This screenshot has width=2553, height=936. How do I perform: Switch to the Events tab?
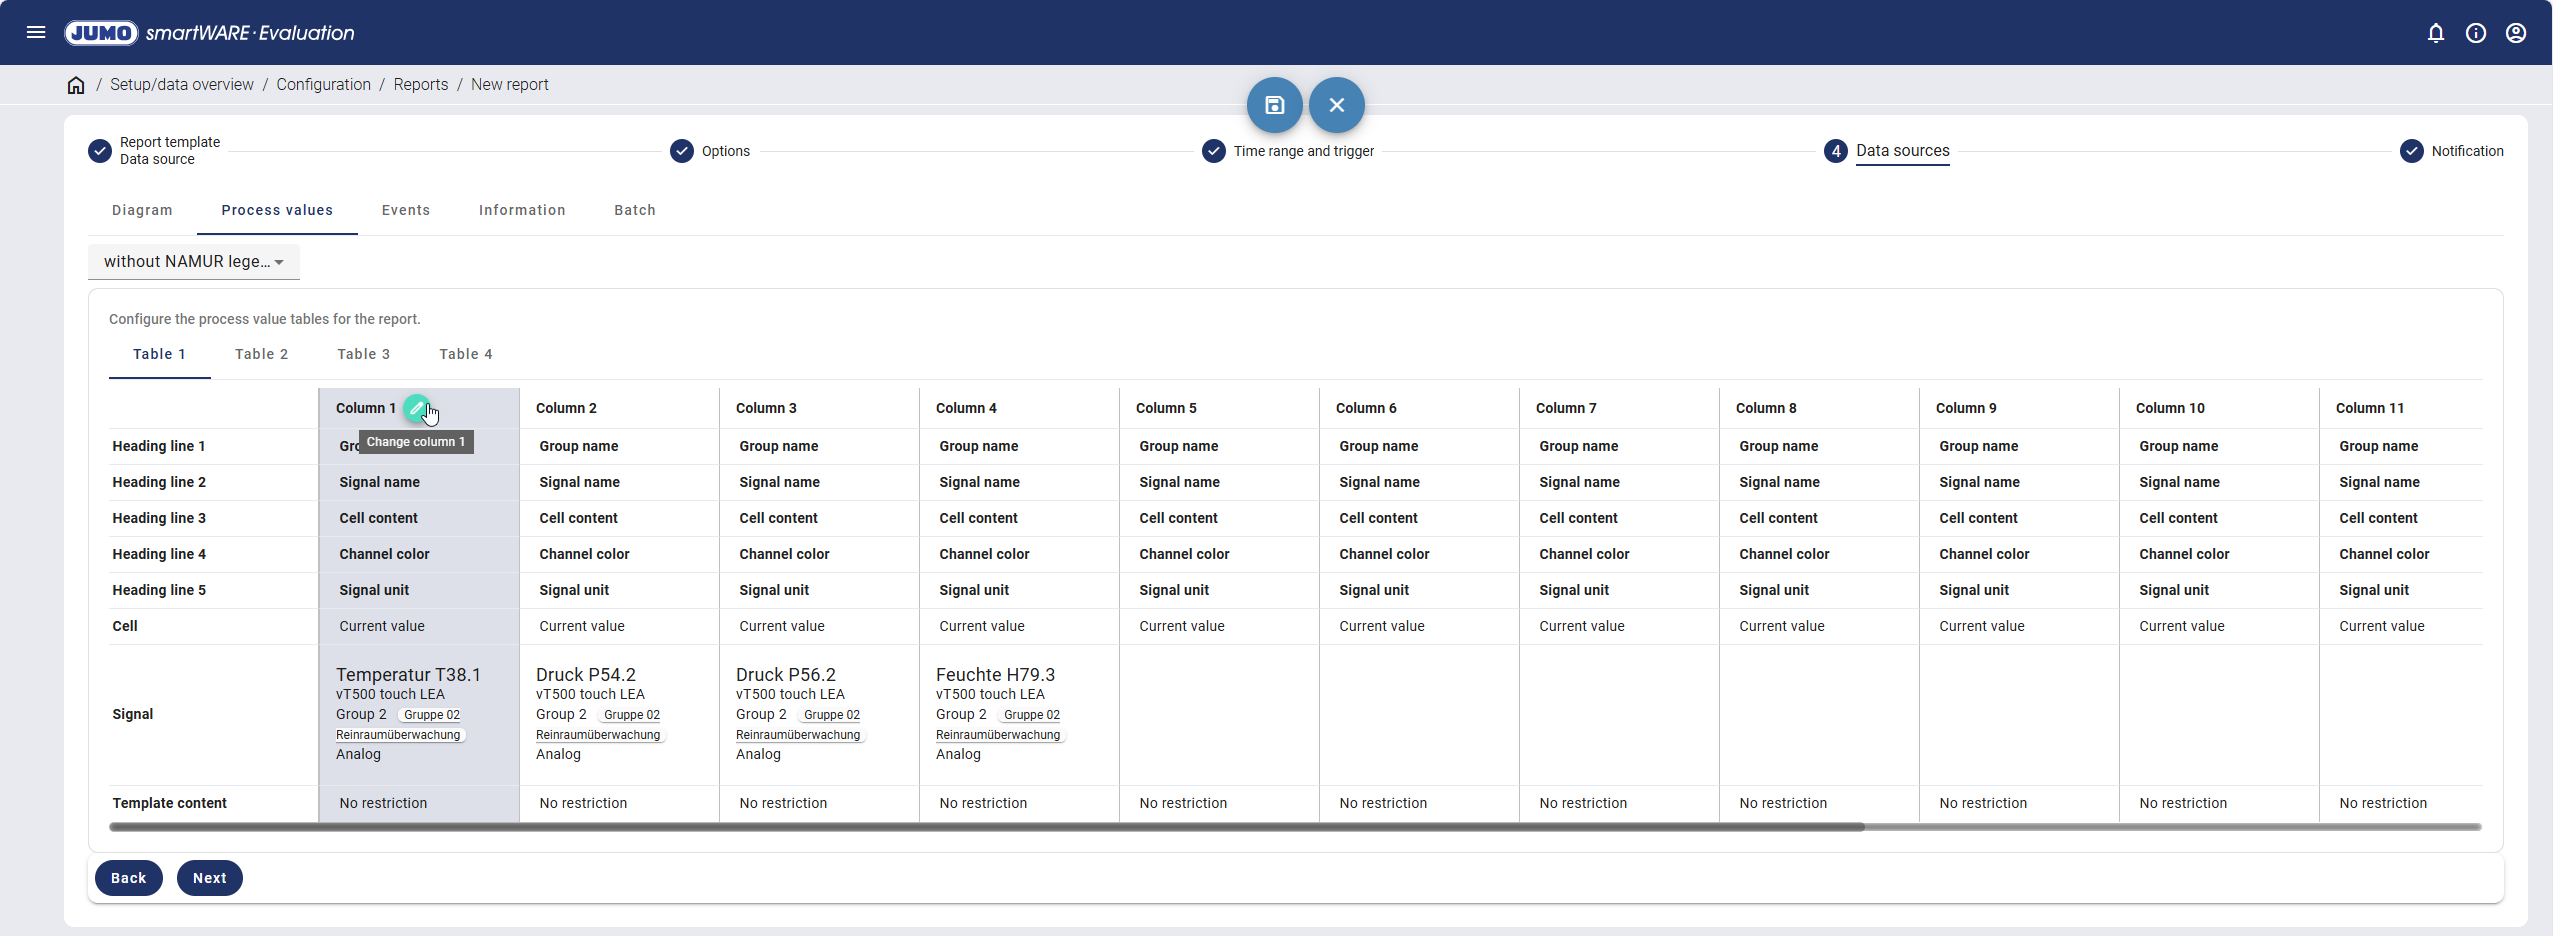(x=405, y=210)
